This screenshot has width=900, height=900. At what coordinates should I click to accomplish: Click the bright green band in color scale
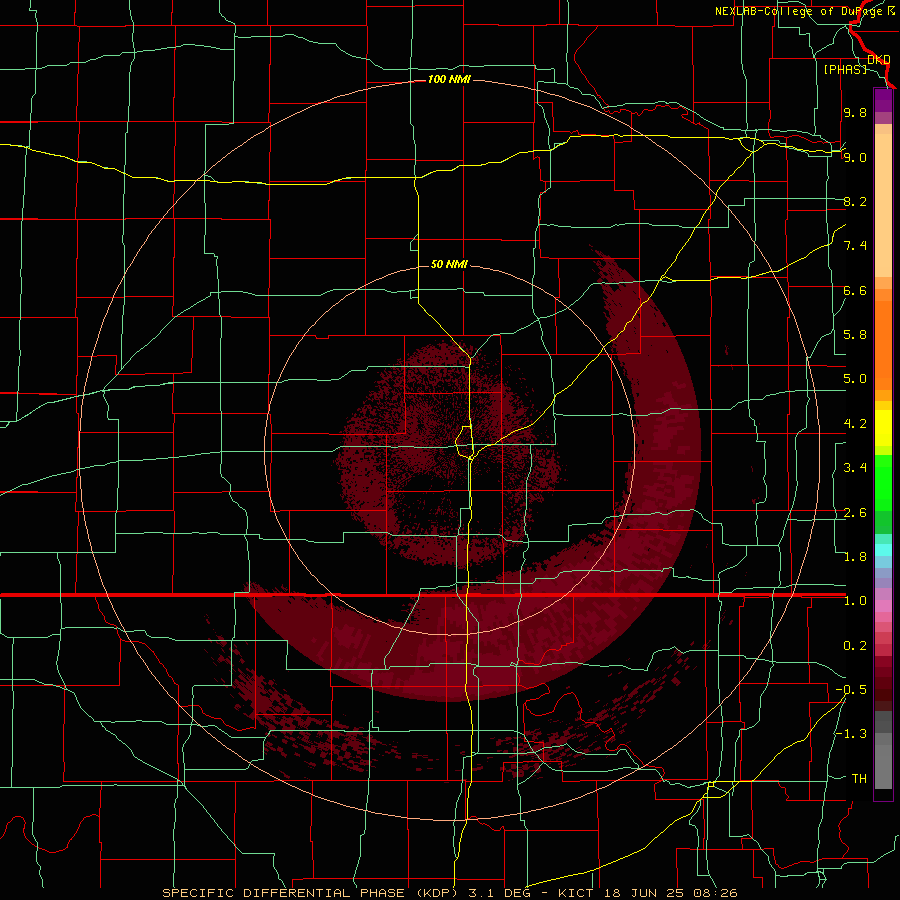tap(883, 484)
